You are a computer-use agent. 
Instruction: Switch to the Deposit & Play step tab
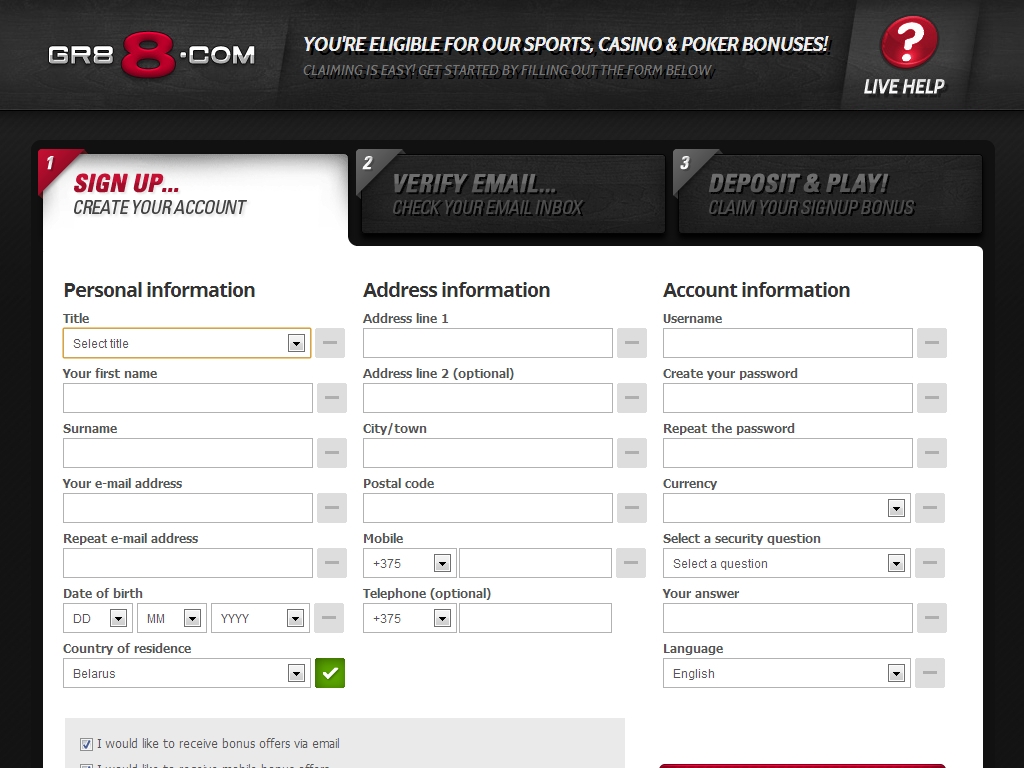pyautogui.click(x=828, y=195)
